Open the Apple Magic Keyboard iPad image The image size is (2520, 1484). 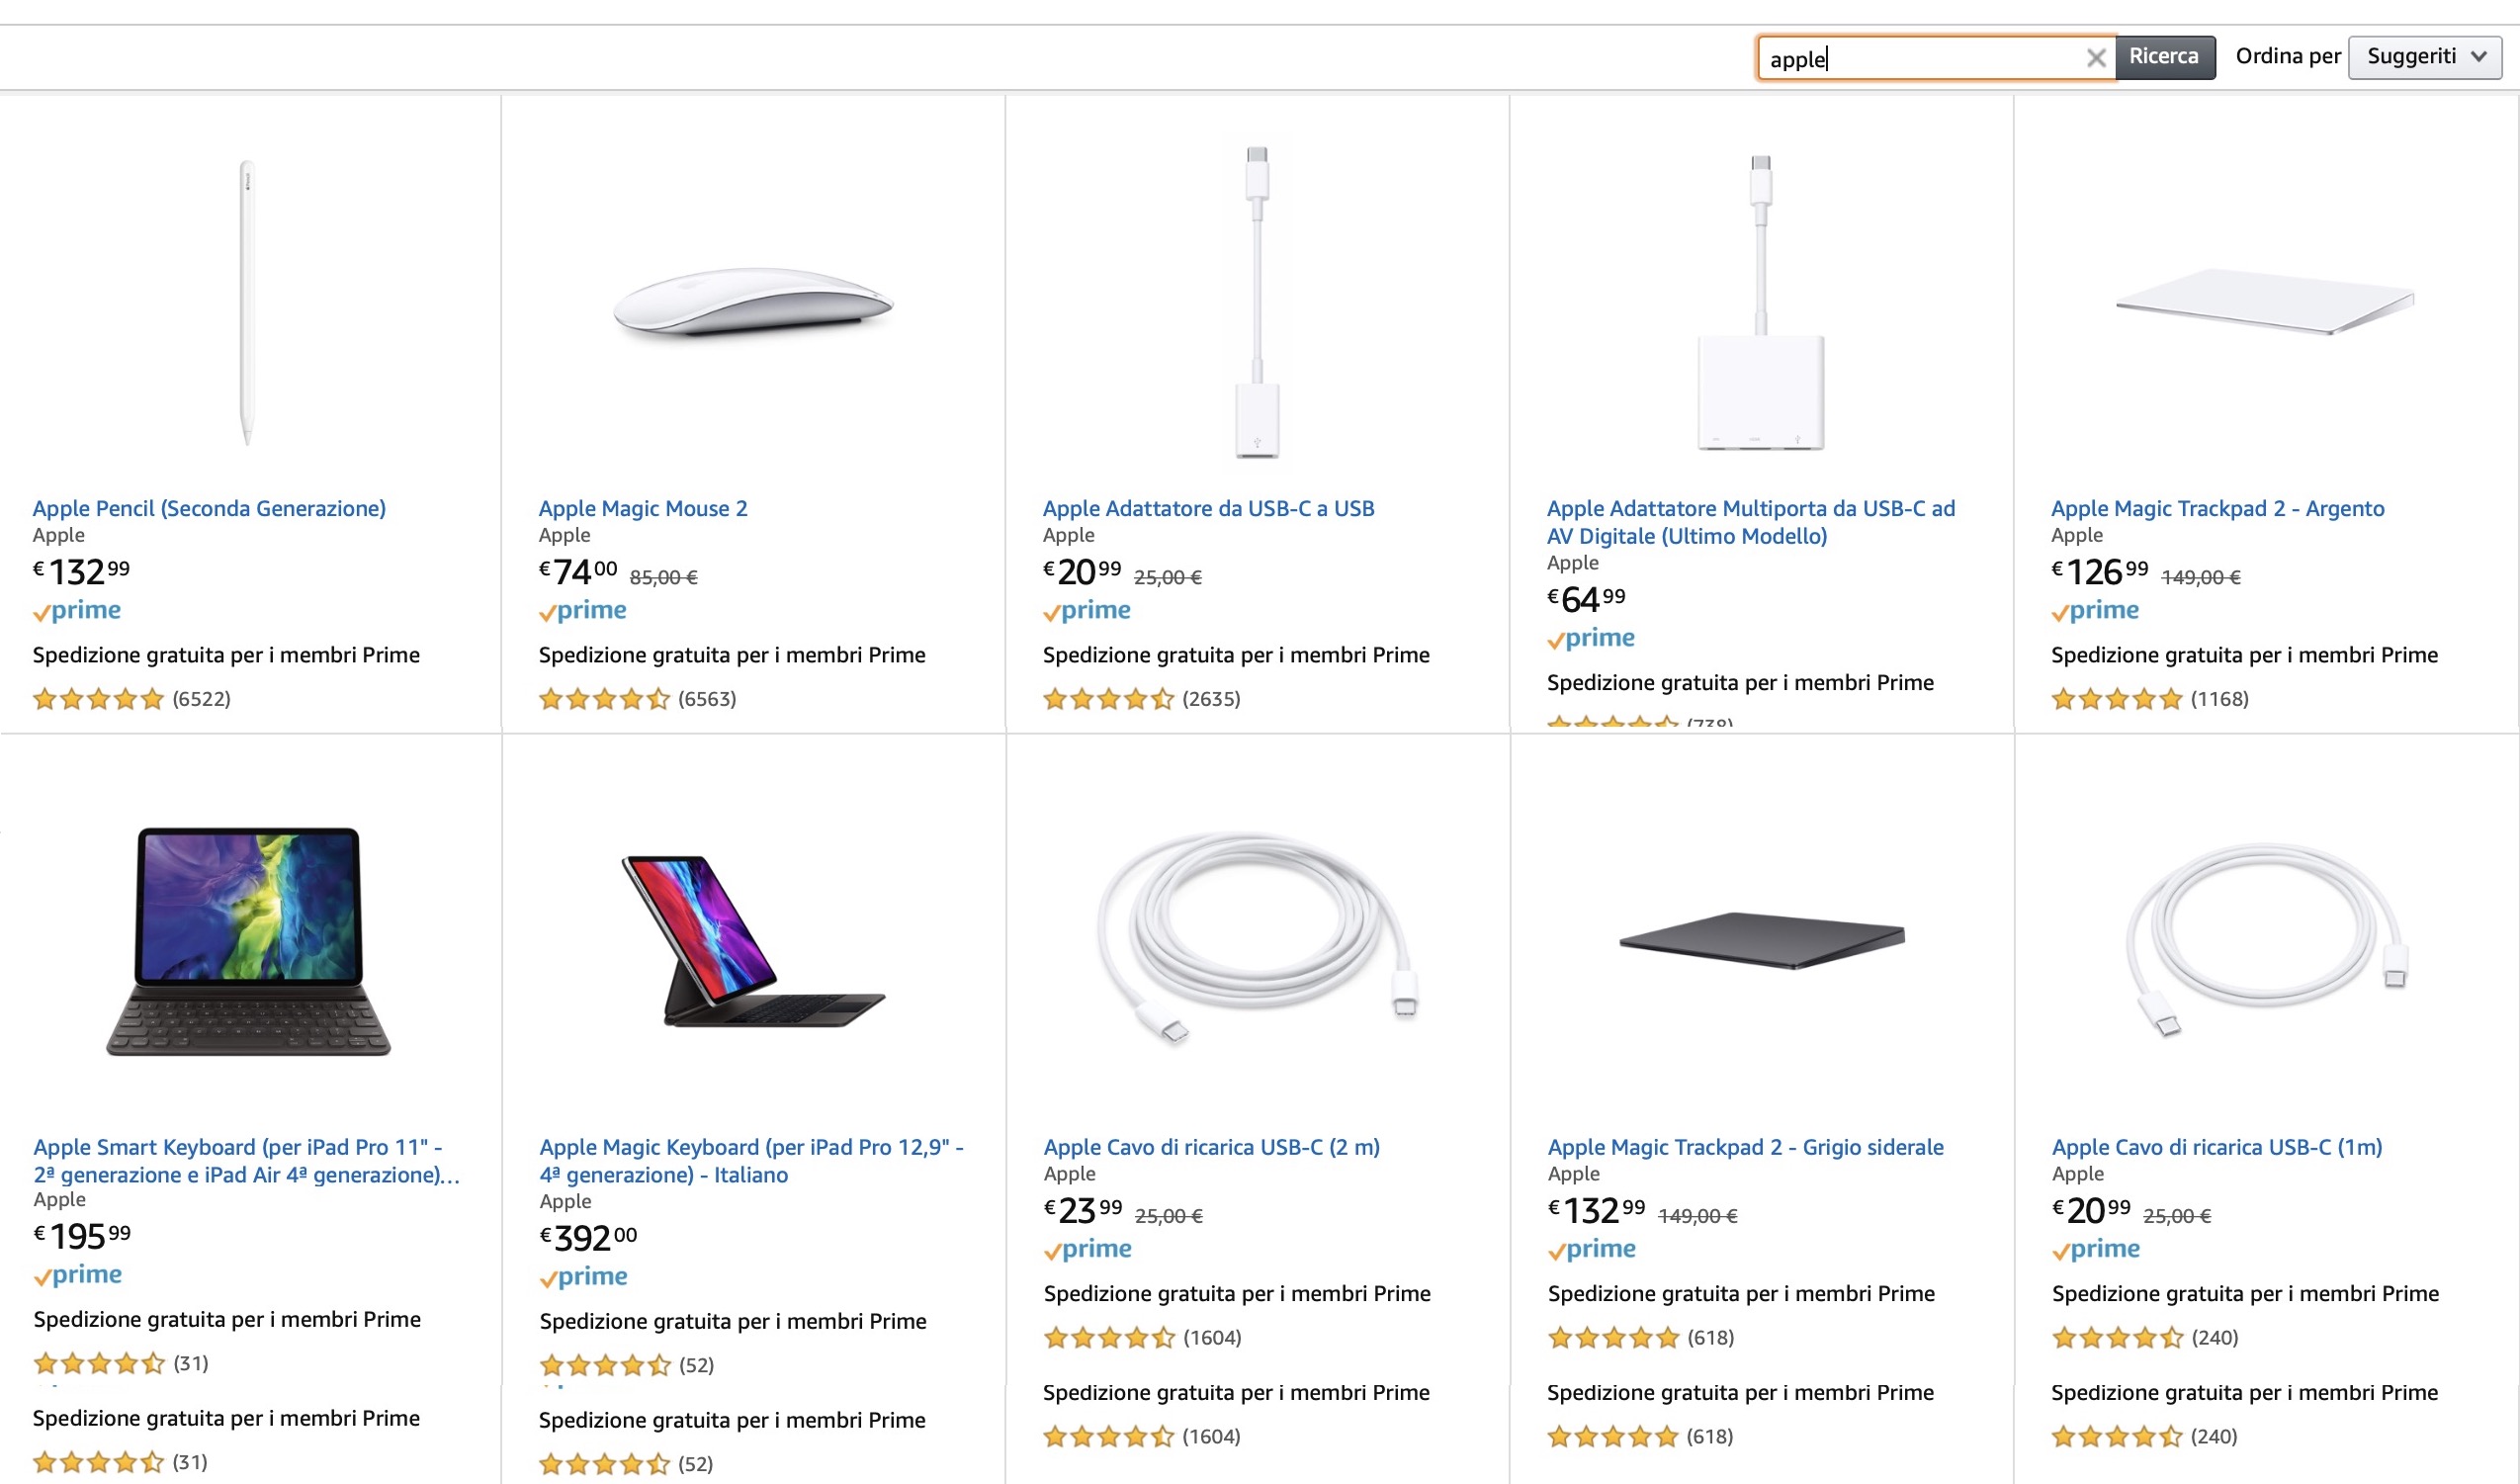point(753,940)
